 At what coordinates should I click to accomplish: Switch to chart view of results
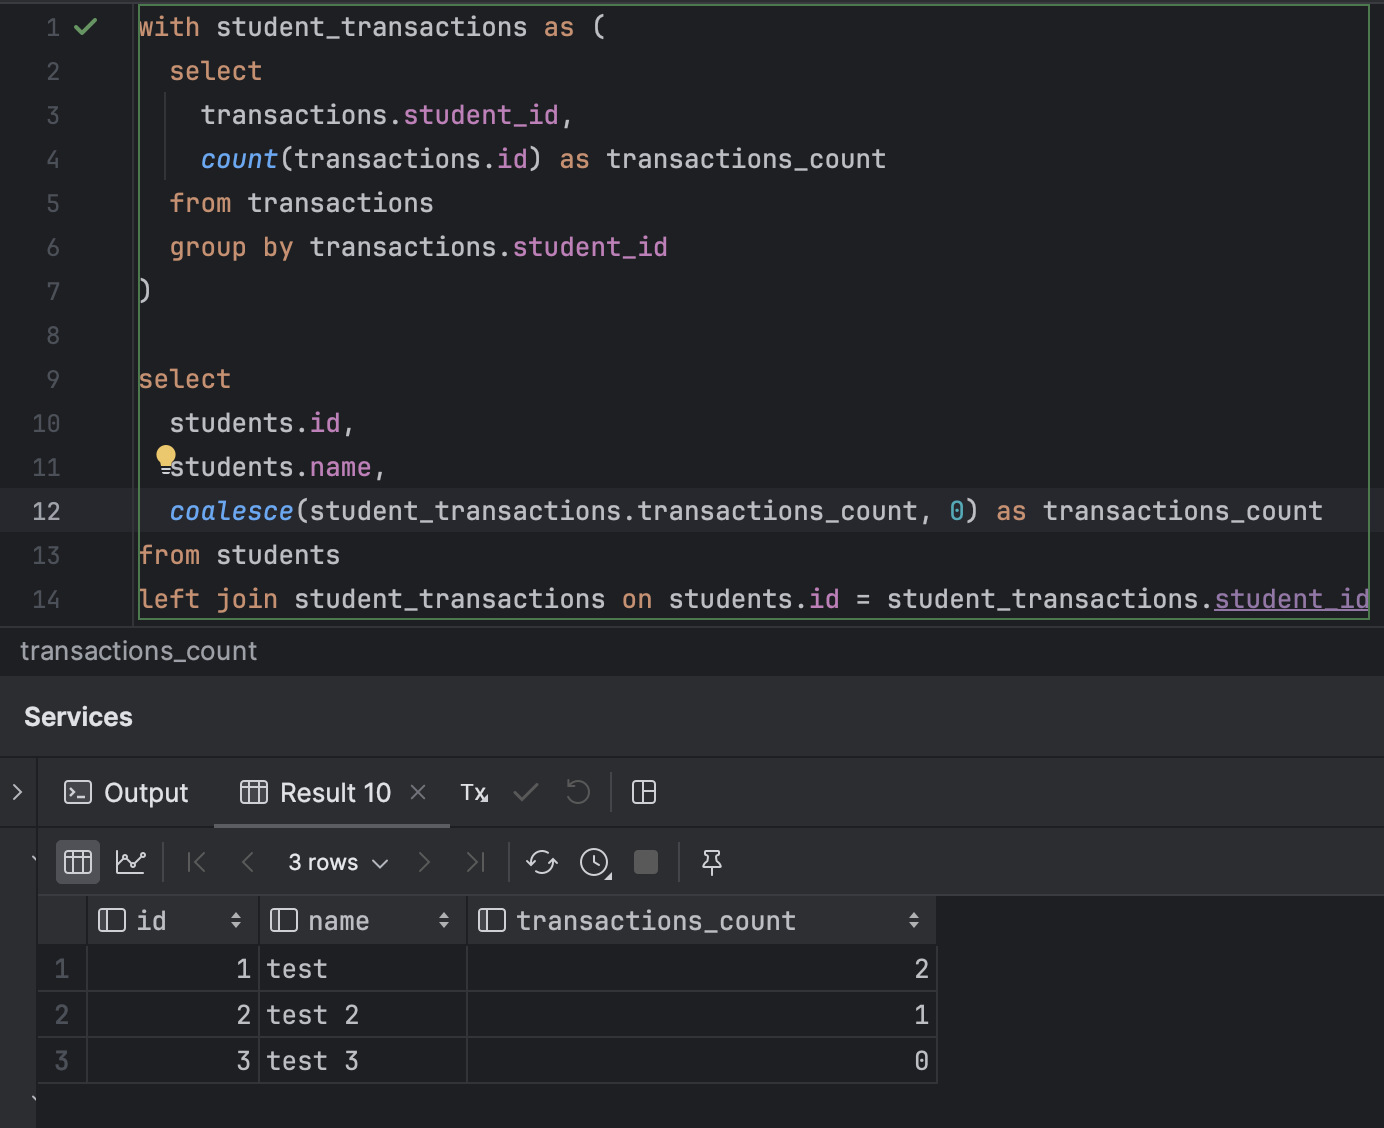coord(131,862)
